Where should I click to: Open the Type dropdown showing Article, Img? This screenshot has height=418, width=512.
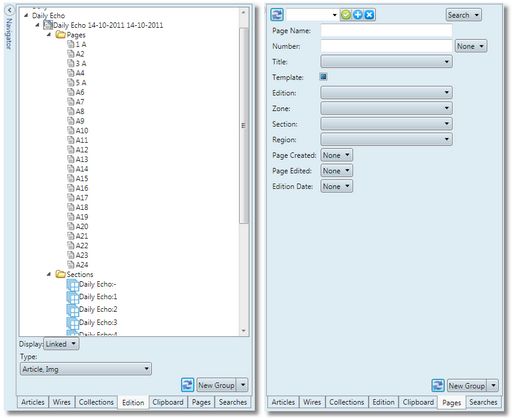point(86,369)
